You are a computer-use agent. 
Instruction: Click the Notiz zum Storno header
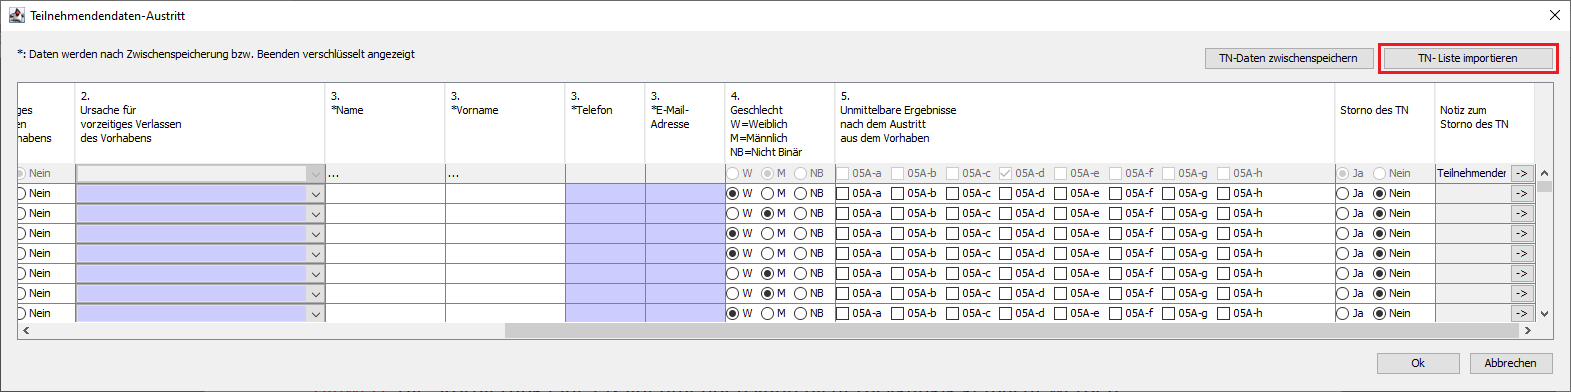[1485, 123]
